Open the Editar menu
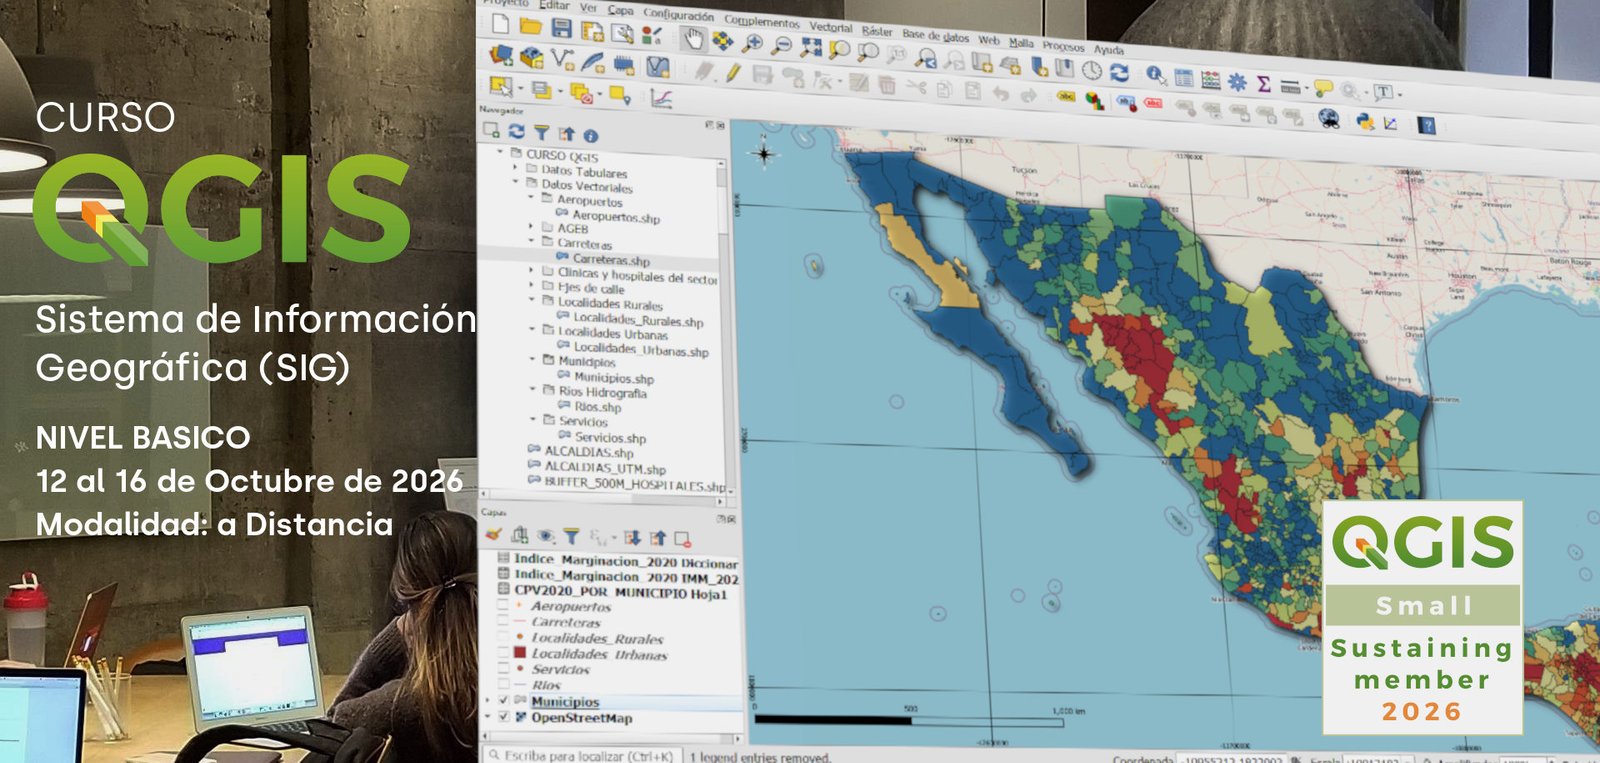Image resolution: width=1600 pixels, height=763 pixels. point(554,5)
